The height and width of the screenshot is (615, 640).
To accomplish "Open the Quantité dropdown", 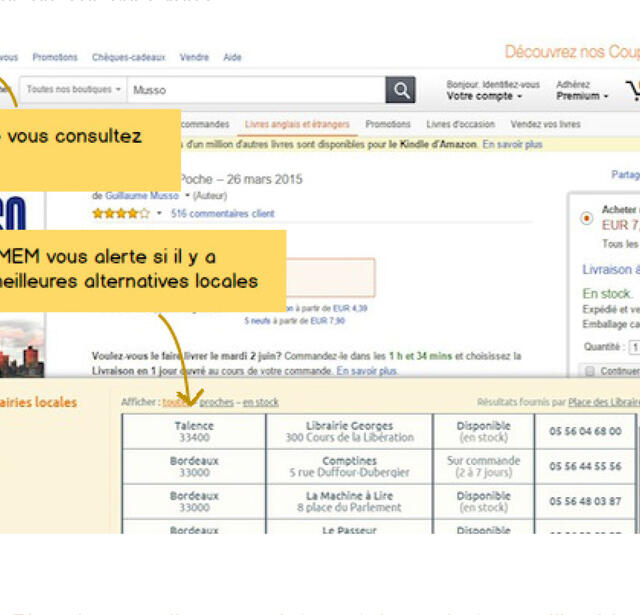I will pyautogui.click(x=635, y=347).
